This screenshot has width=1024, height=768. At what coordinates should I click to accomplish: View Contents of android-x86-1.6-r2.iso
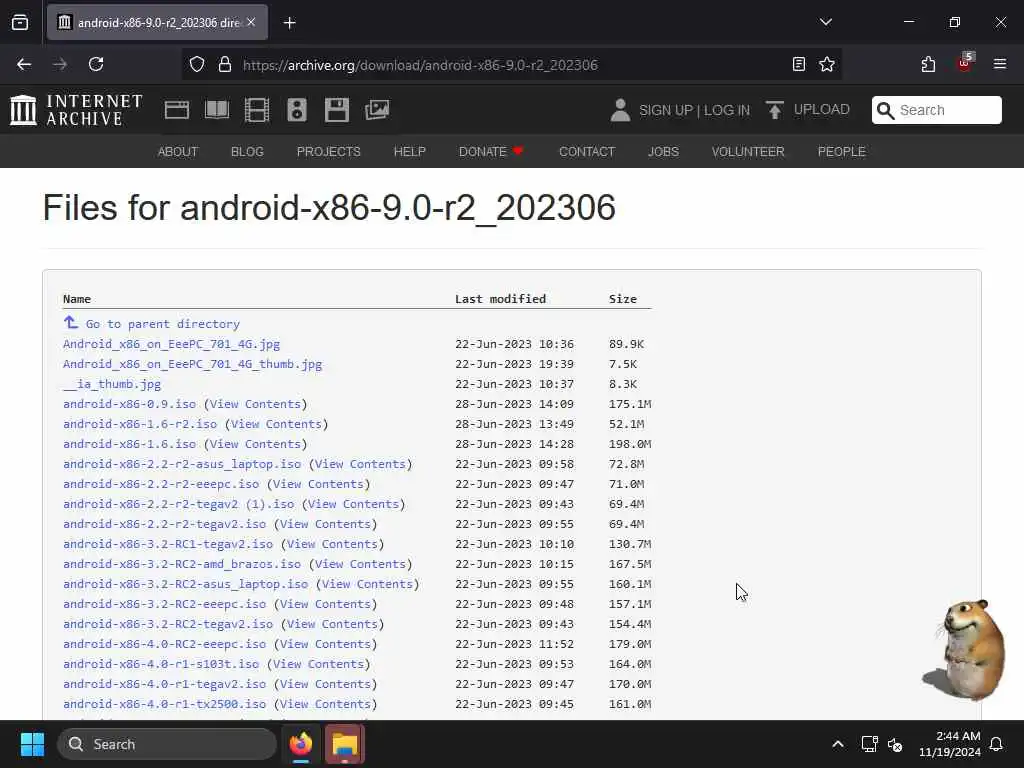[x=276, y=424]
